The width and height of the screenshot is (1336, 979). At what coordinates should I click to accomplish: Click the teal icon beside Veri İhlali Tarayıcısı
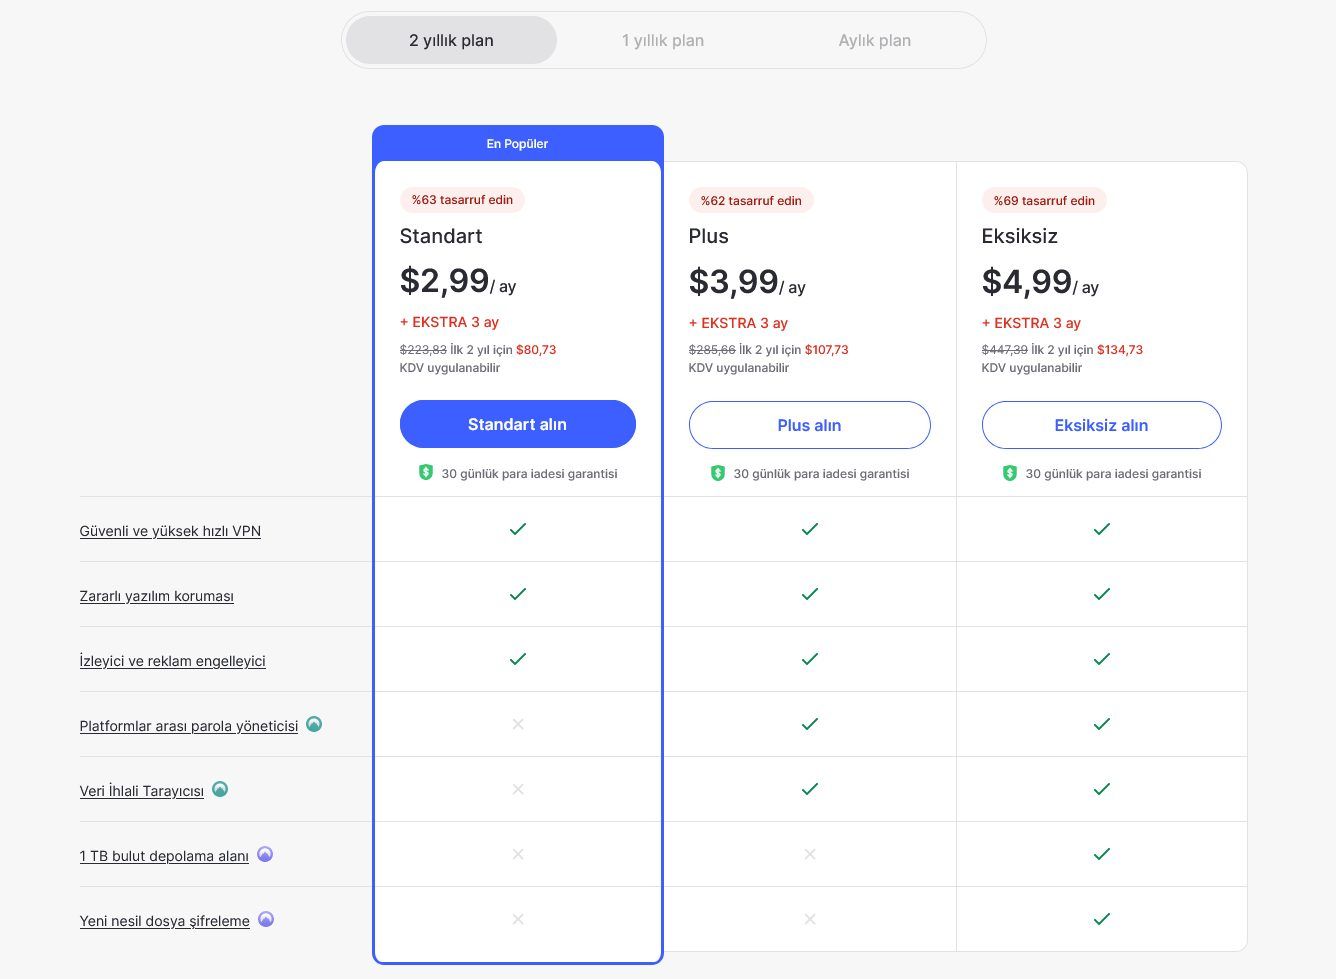coord(220,789)
